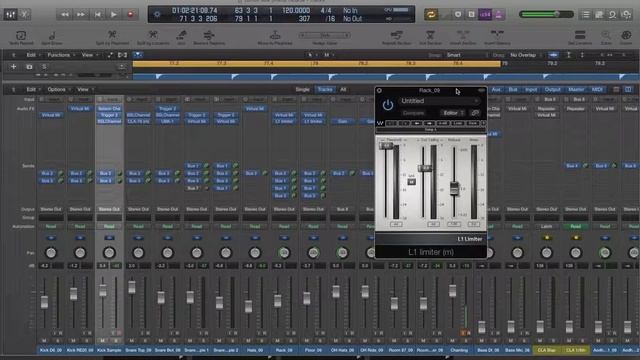This screenshot has height=360, width=640.
Task: Toggle the Output channel filter button
Action: click(x=553, y=89)
